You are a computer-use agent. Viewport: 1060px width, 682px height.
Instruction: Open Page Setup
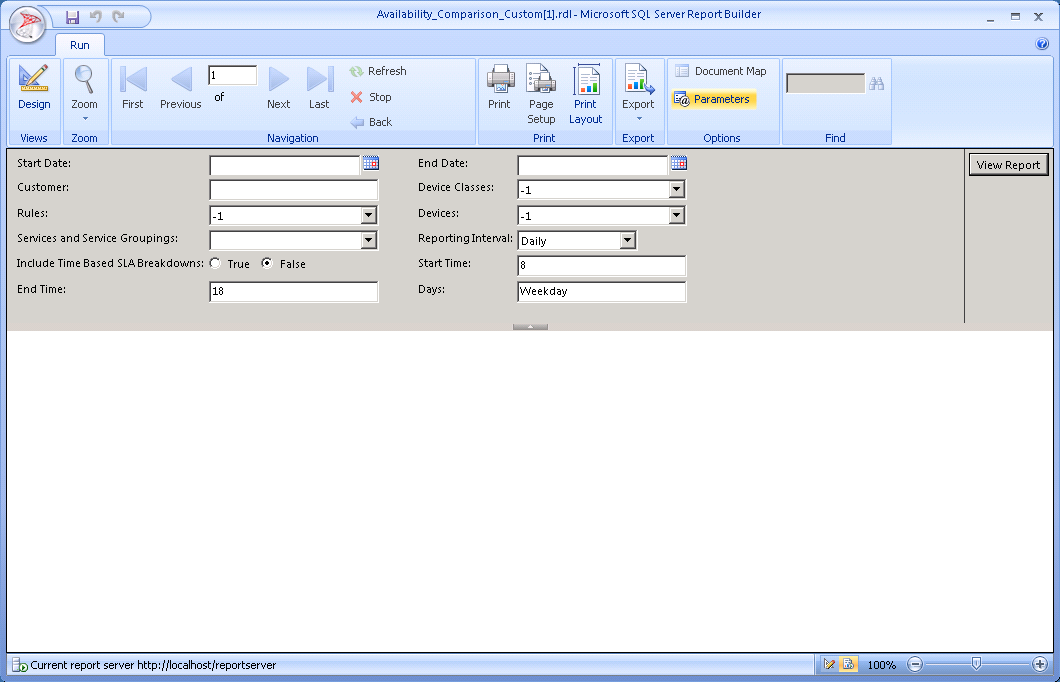(541, 95)
